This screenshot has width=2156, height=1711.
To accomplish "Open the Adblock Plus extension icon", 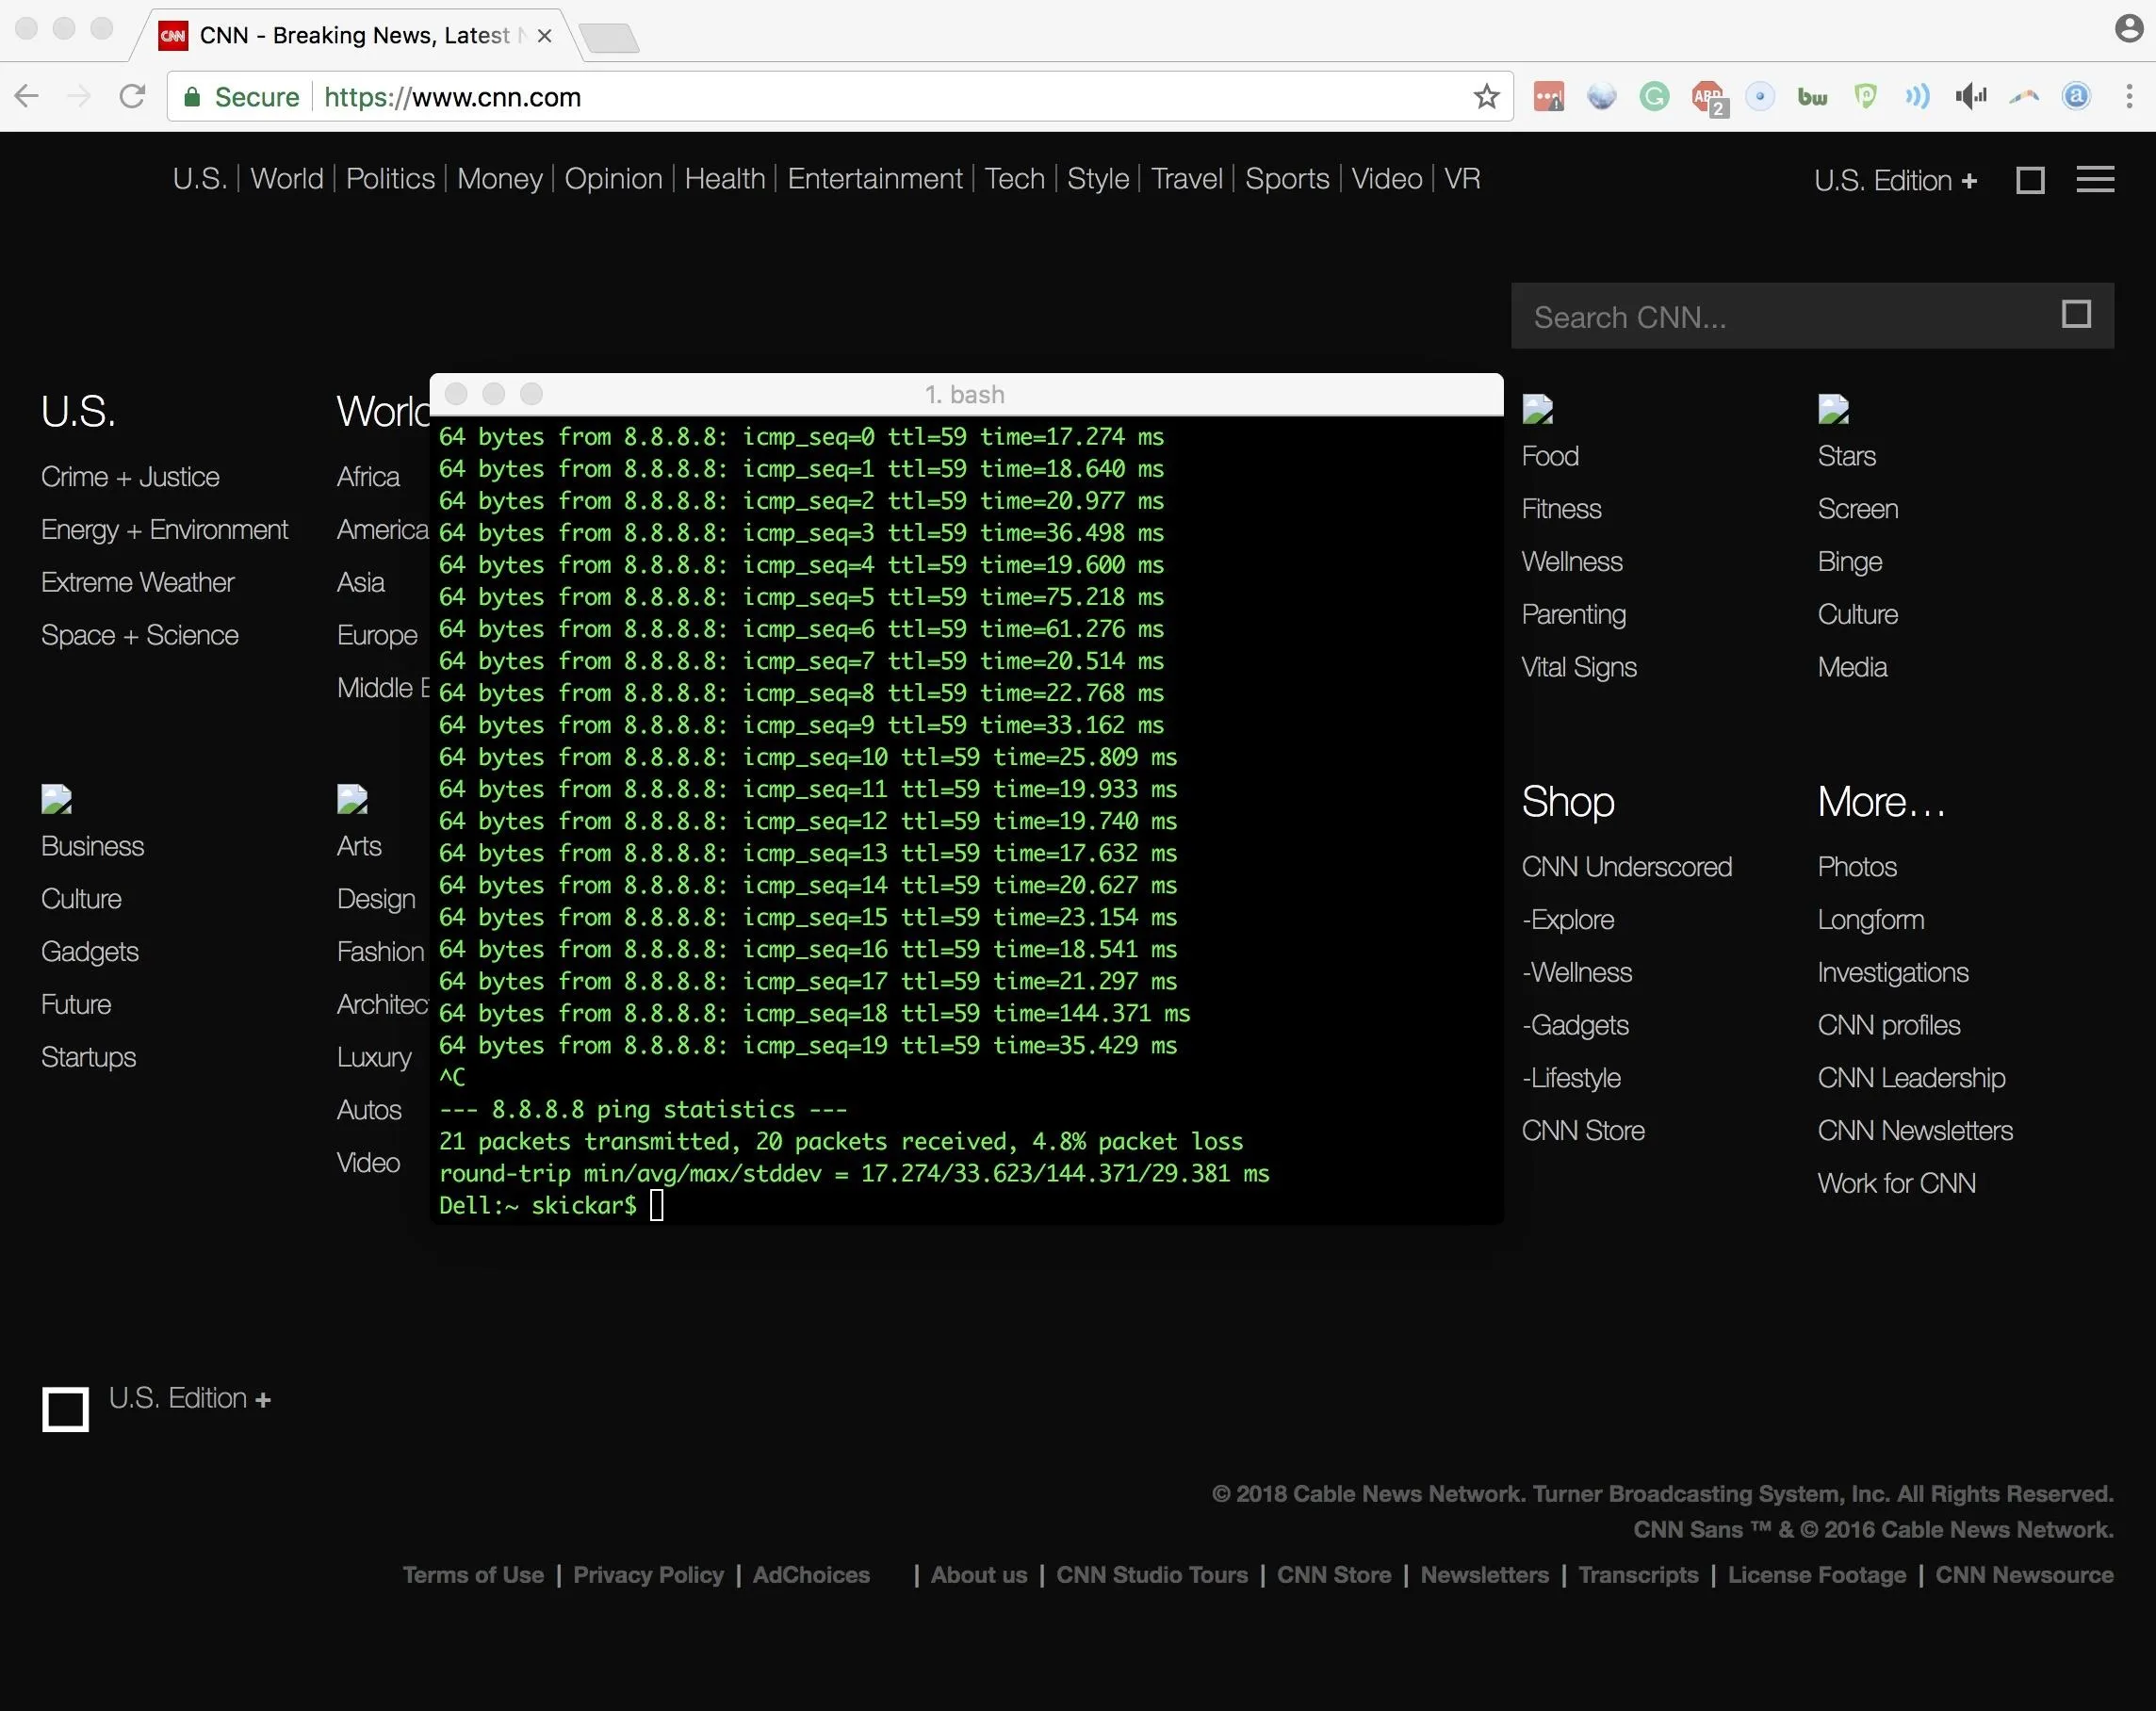I will click(x=1708, y=98).
